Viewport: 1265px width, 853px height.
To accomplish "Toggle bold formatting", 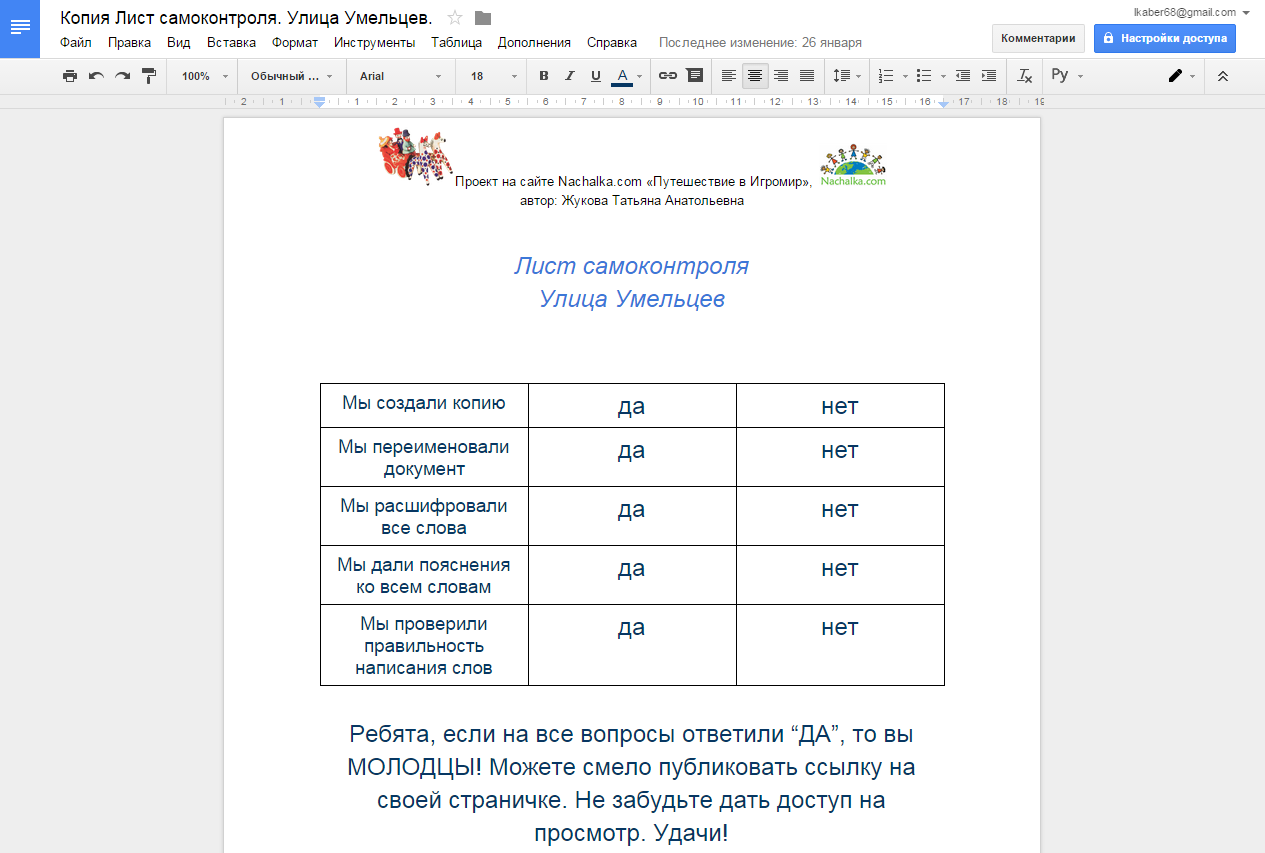I will [544, 76].
